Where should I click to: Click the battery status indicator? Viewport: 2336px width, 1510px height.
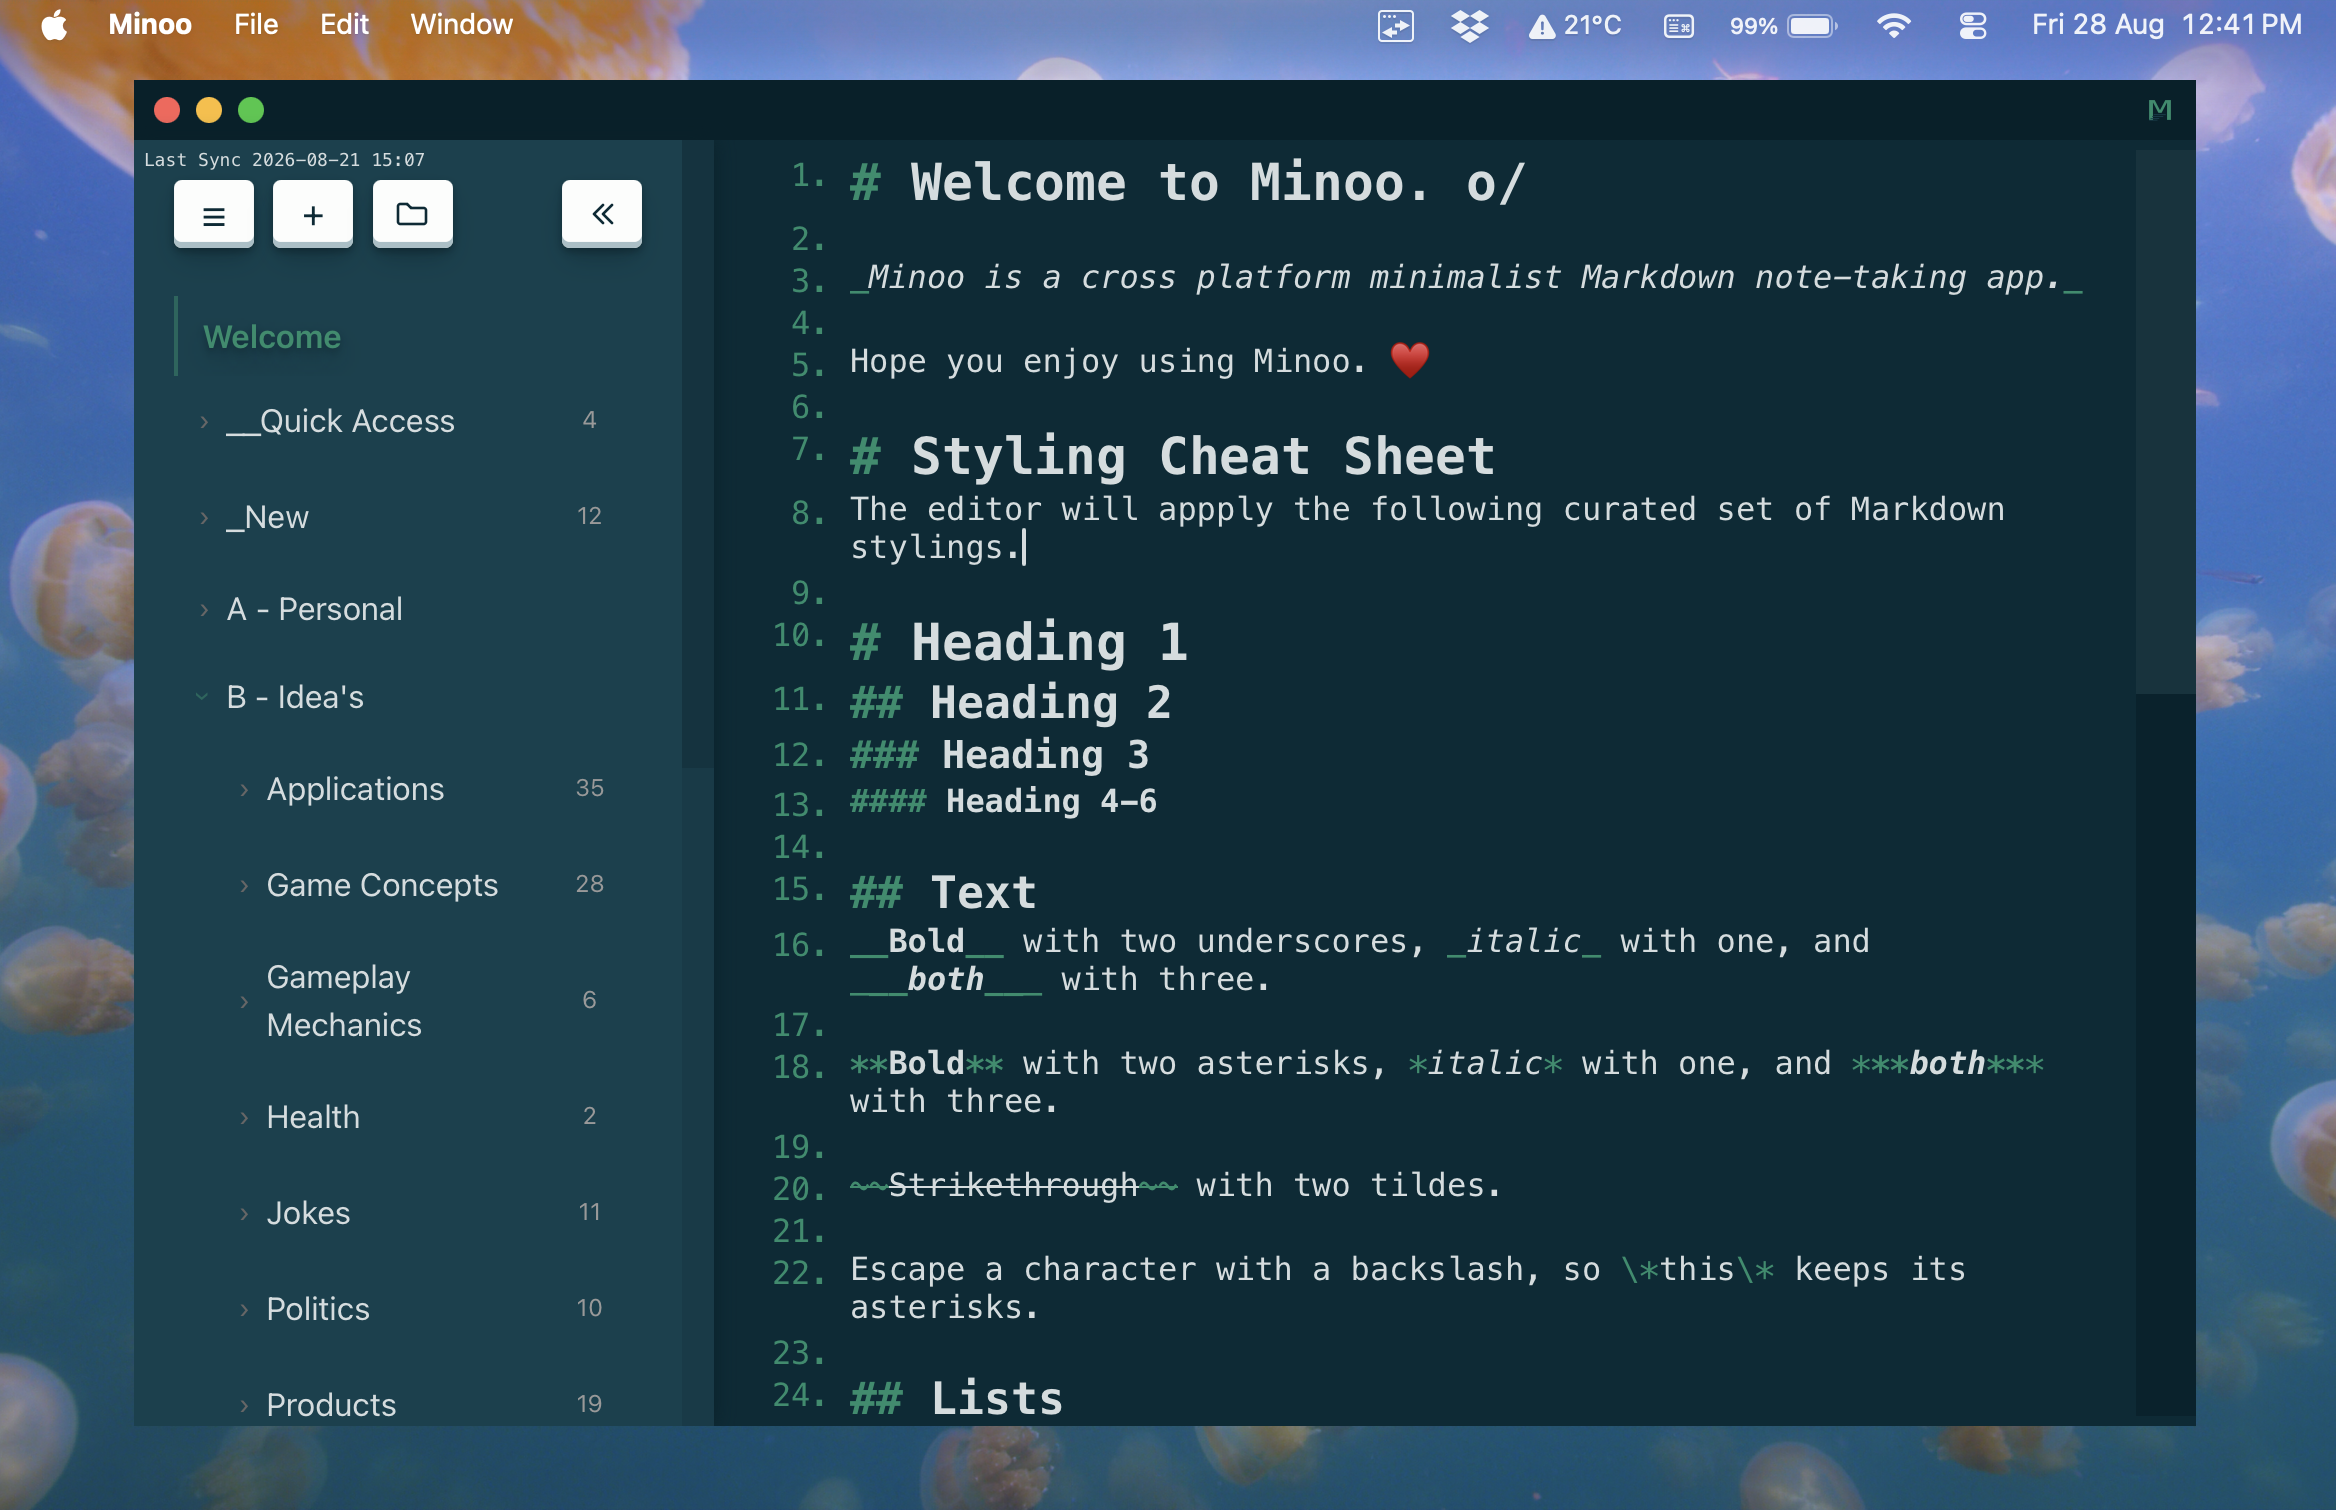(x=1784, y=25)
